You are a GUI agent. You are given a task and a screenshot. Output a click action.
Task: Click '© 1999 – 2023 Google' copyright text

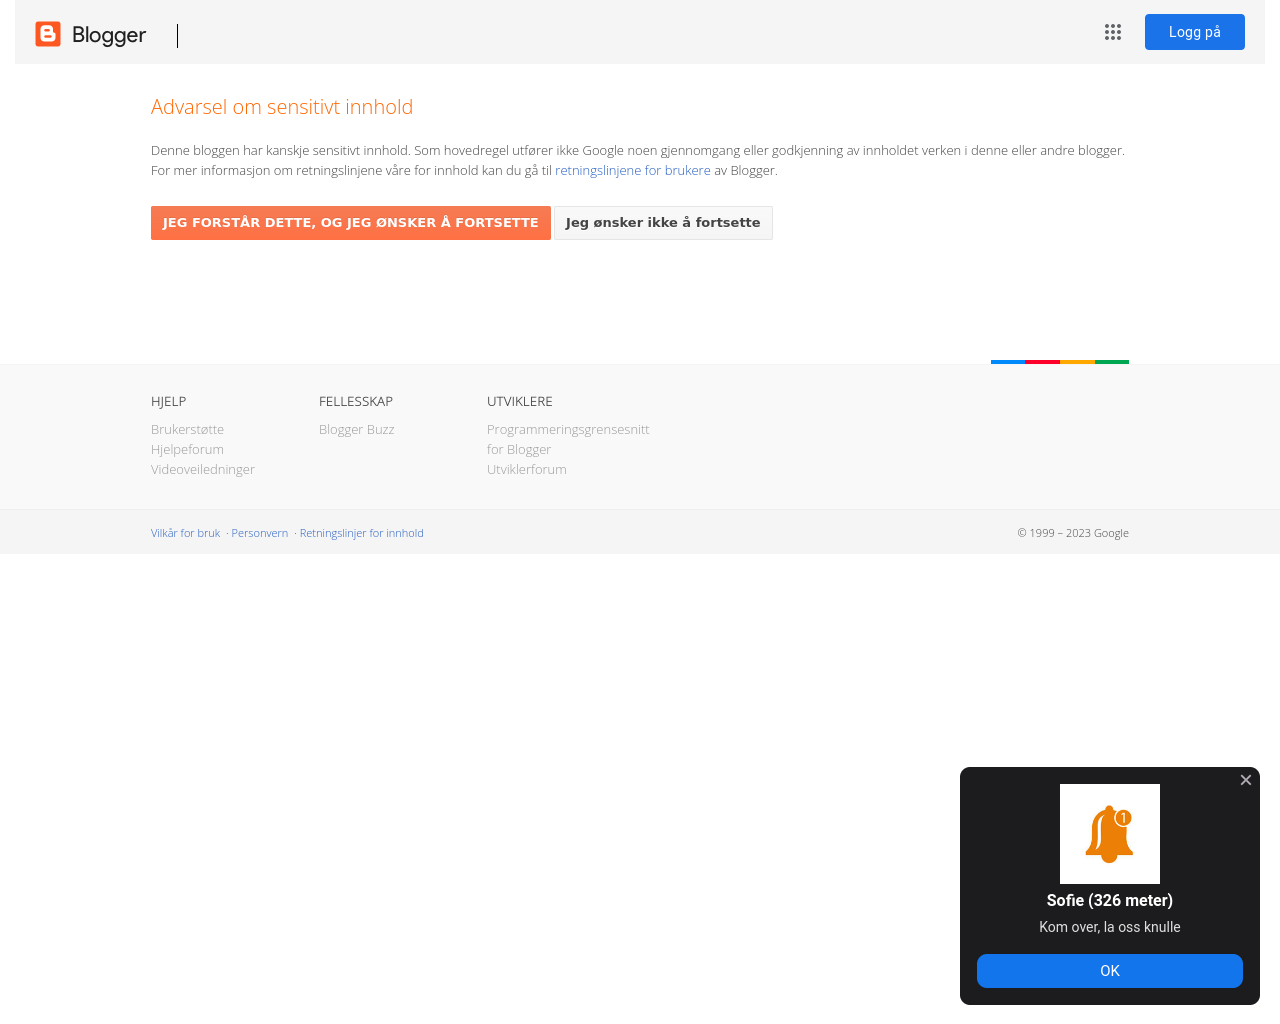[1073, 533]
